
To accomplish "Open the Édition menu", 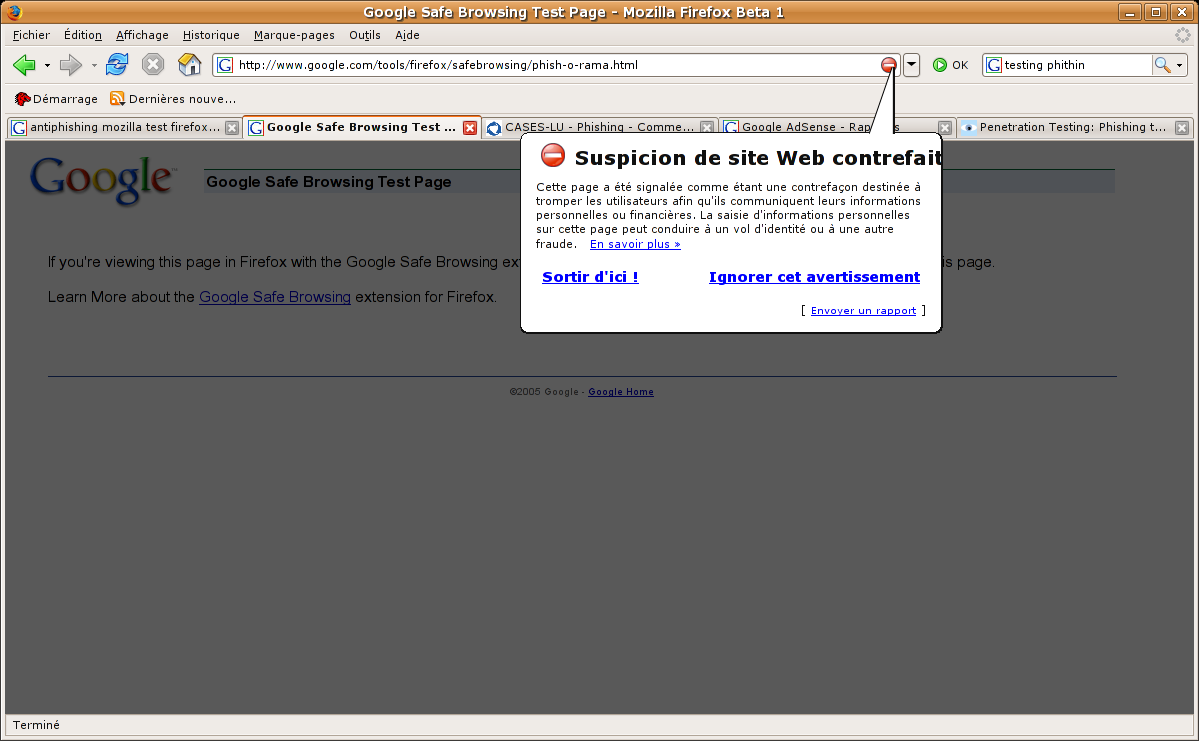I will coord(83,35).
